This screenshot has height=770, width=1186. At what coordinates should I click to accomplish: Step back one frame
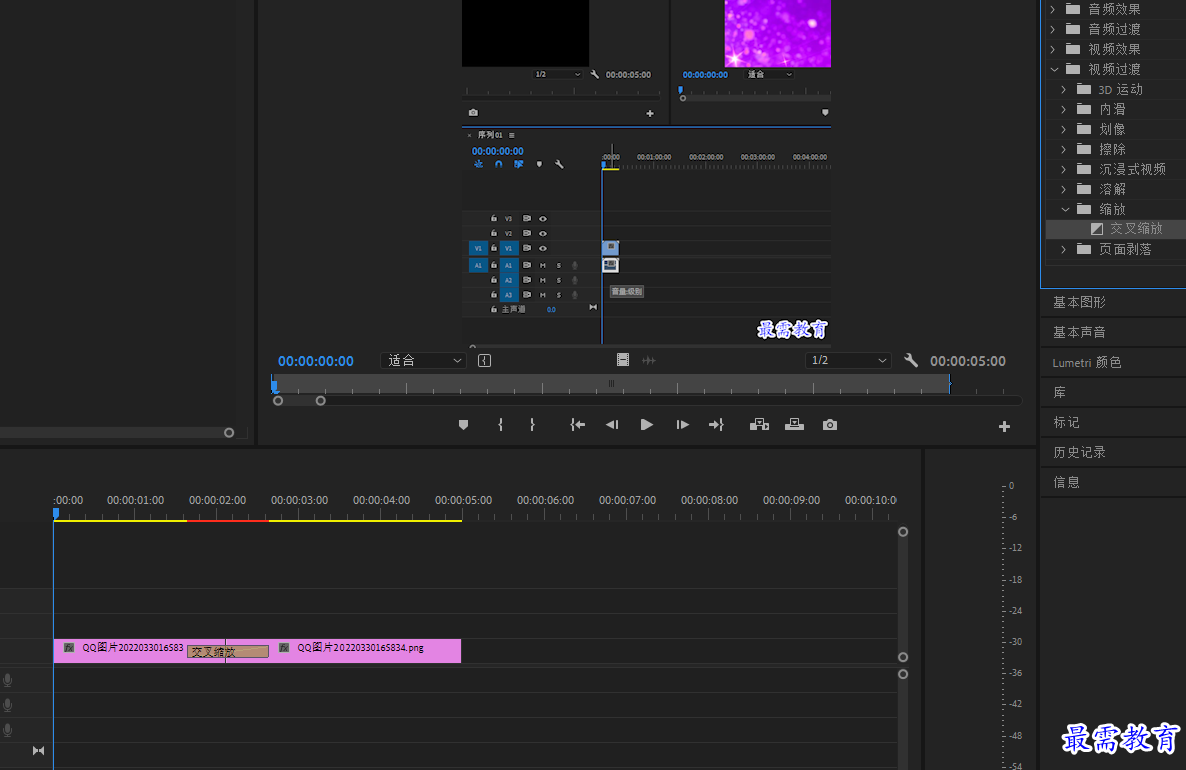(612, 425)
